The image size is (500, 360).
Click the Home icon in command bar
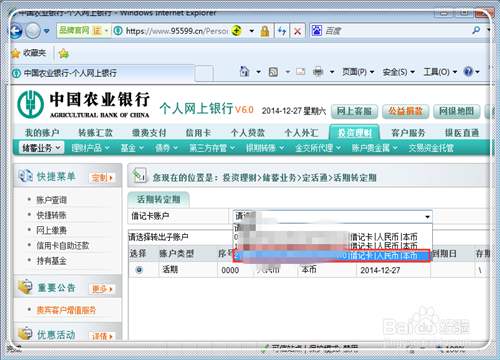(245, 71)
